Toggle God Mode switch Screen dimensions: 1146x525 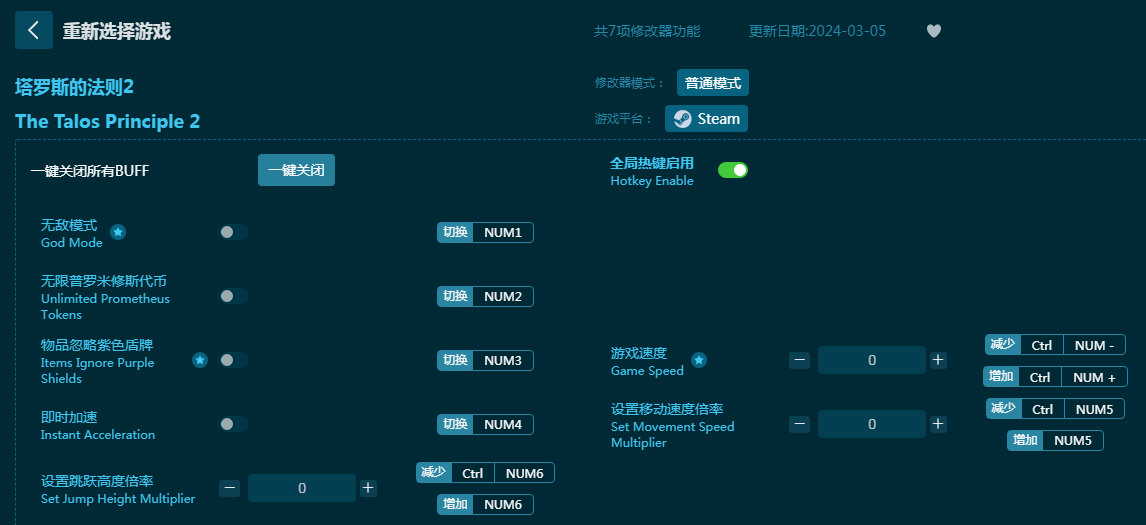click(x=234, y=233)
